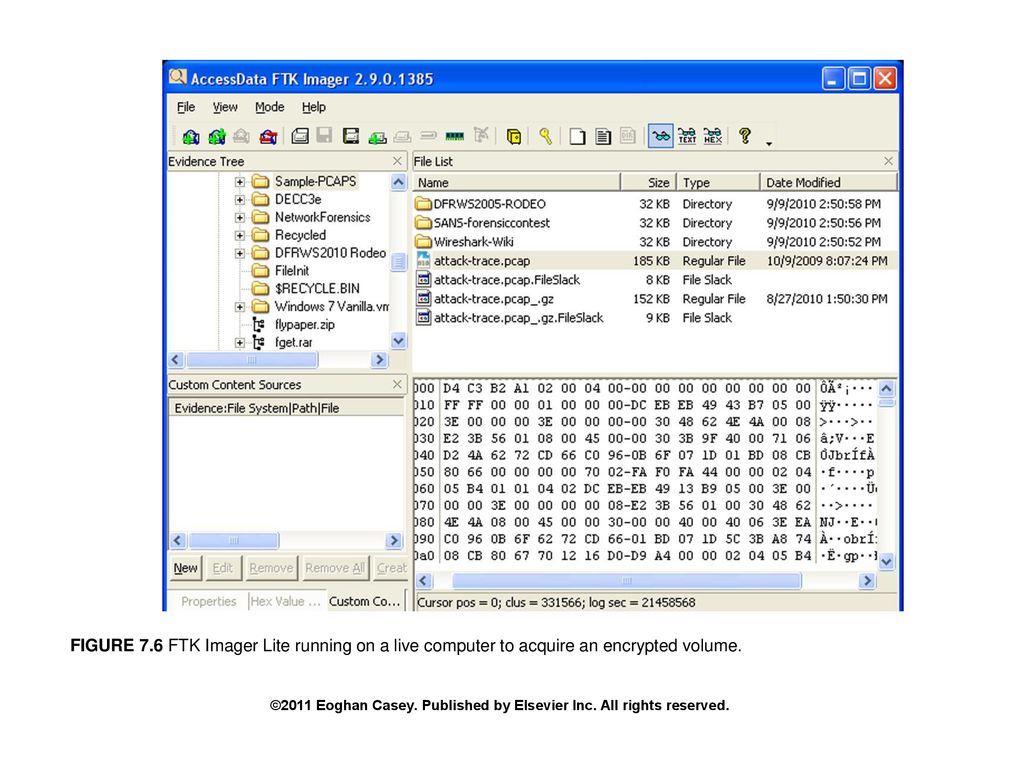This screenshot has height=768, width=1024.
Task: Toggle the TEXT view mode icon
Action: [x=687, y=136]
